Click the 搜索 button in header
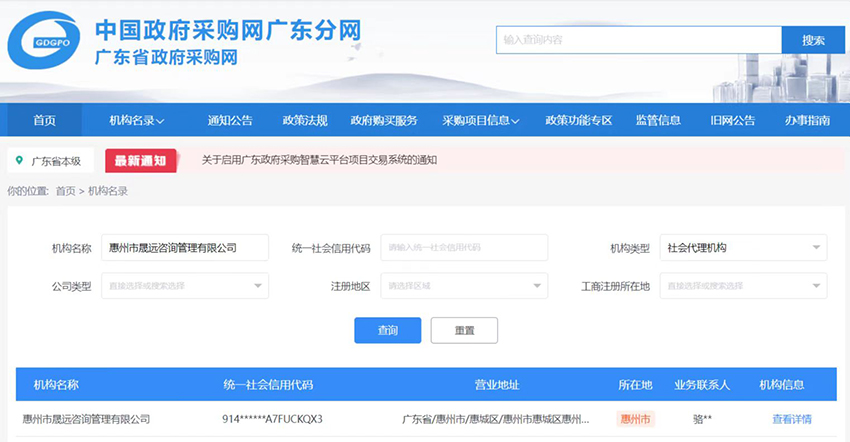 tap(813, 40)
